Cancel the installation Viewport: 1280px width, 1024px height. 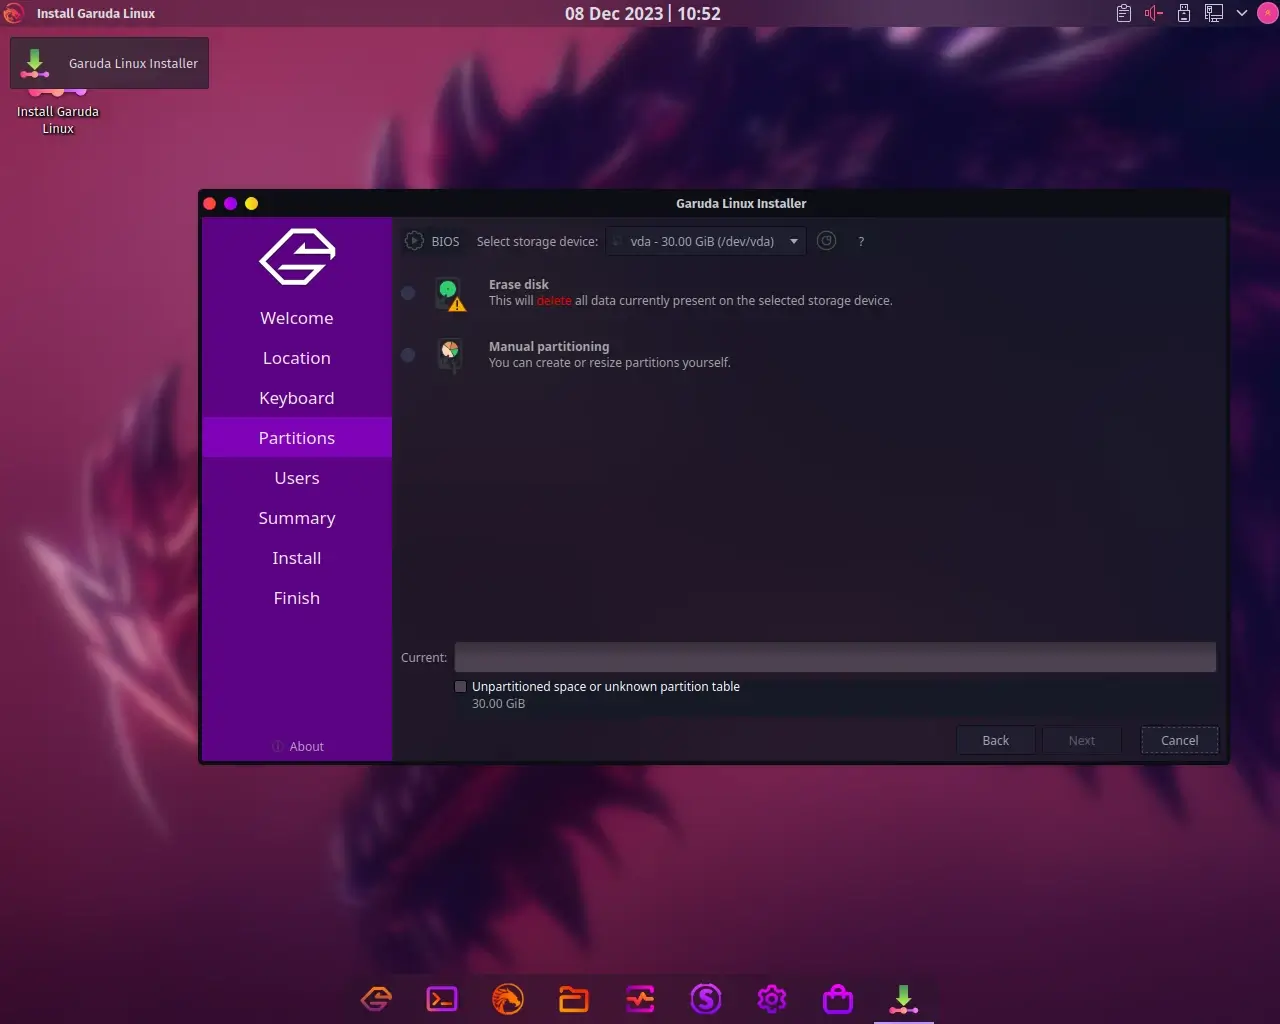click(x=1179, y=740)
